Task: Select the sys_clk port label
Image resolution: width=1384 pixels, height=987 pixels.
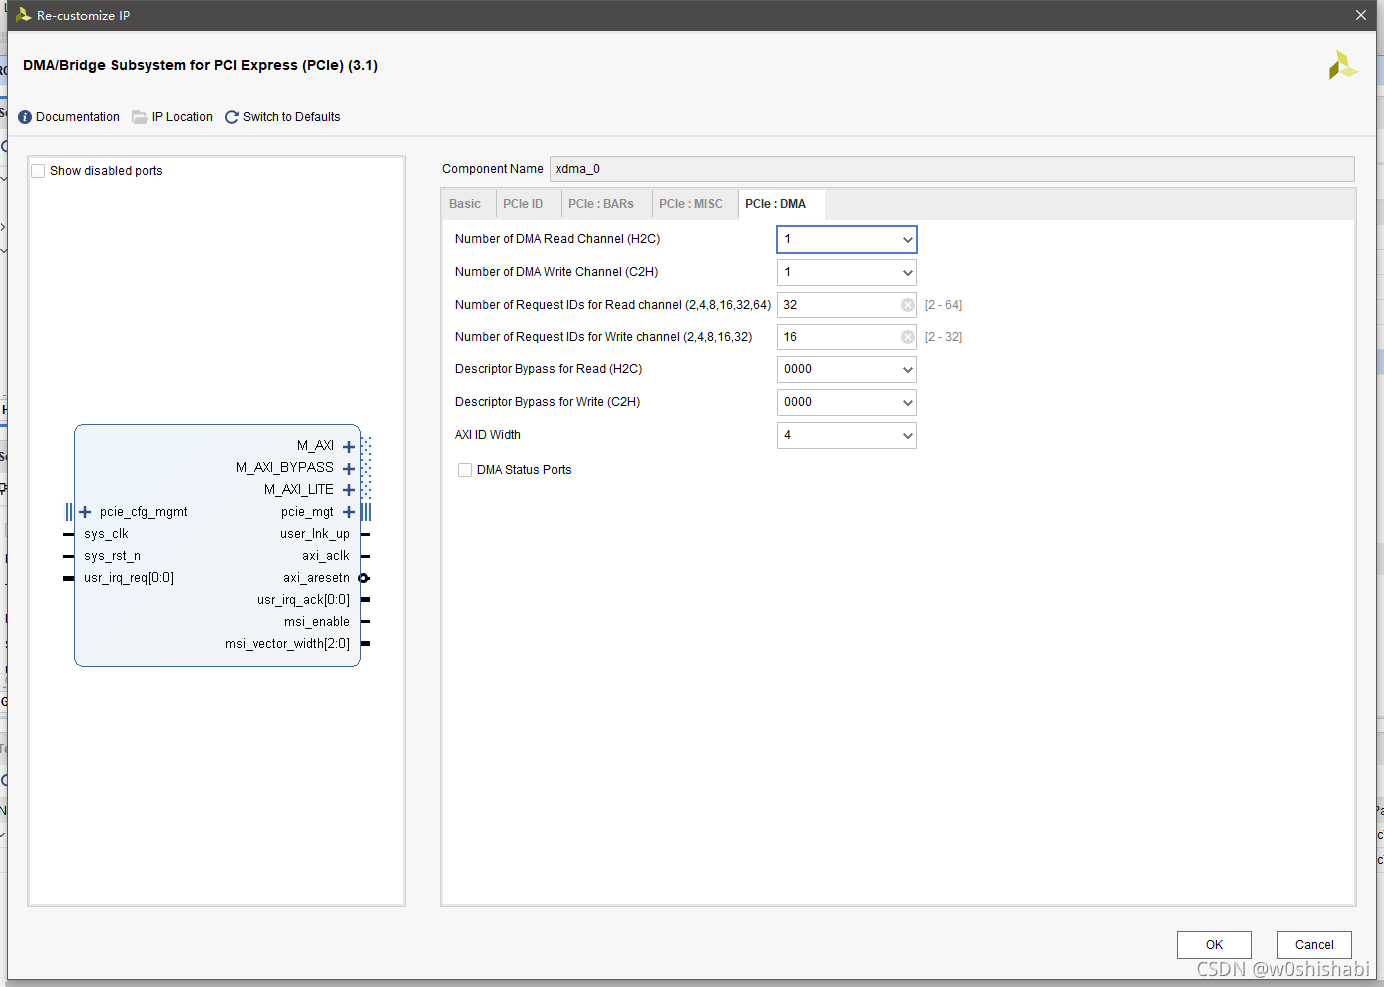Action: point(106,534)
